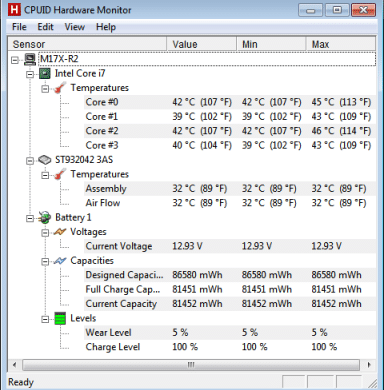Click Current Capacity value 81452 mWh

(x=197, y=304)
